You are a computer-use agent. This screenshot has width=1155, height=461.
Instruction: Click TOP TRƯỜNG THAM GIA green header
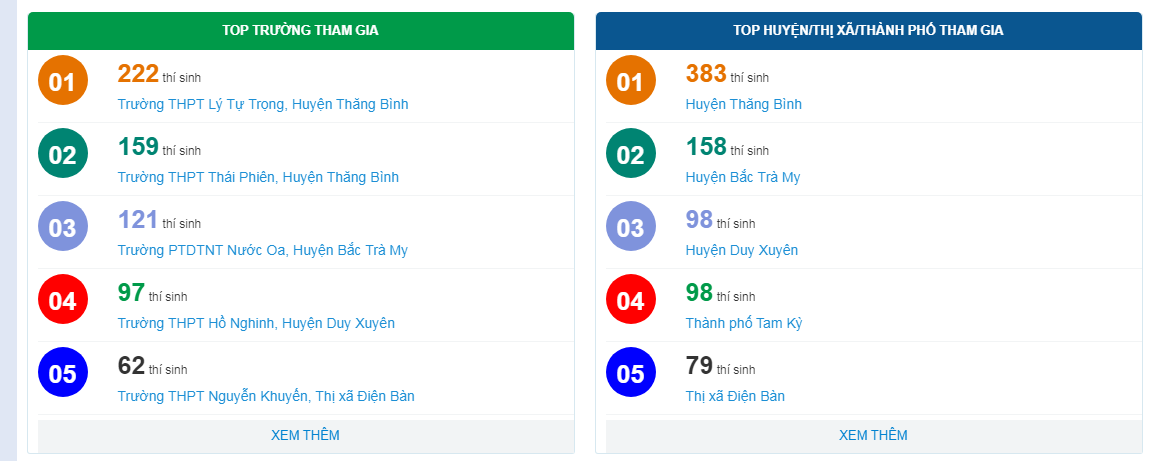(301, 31)
